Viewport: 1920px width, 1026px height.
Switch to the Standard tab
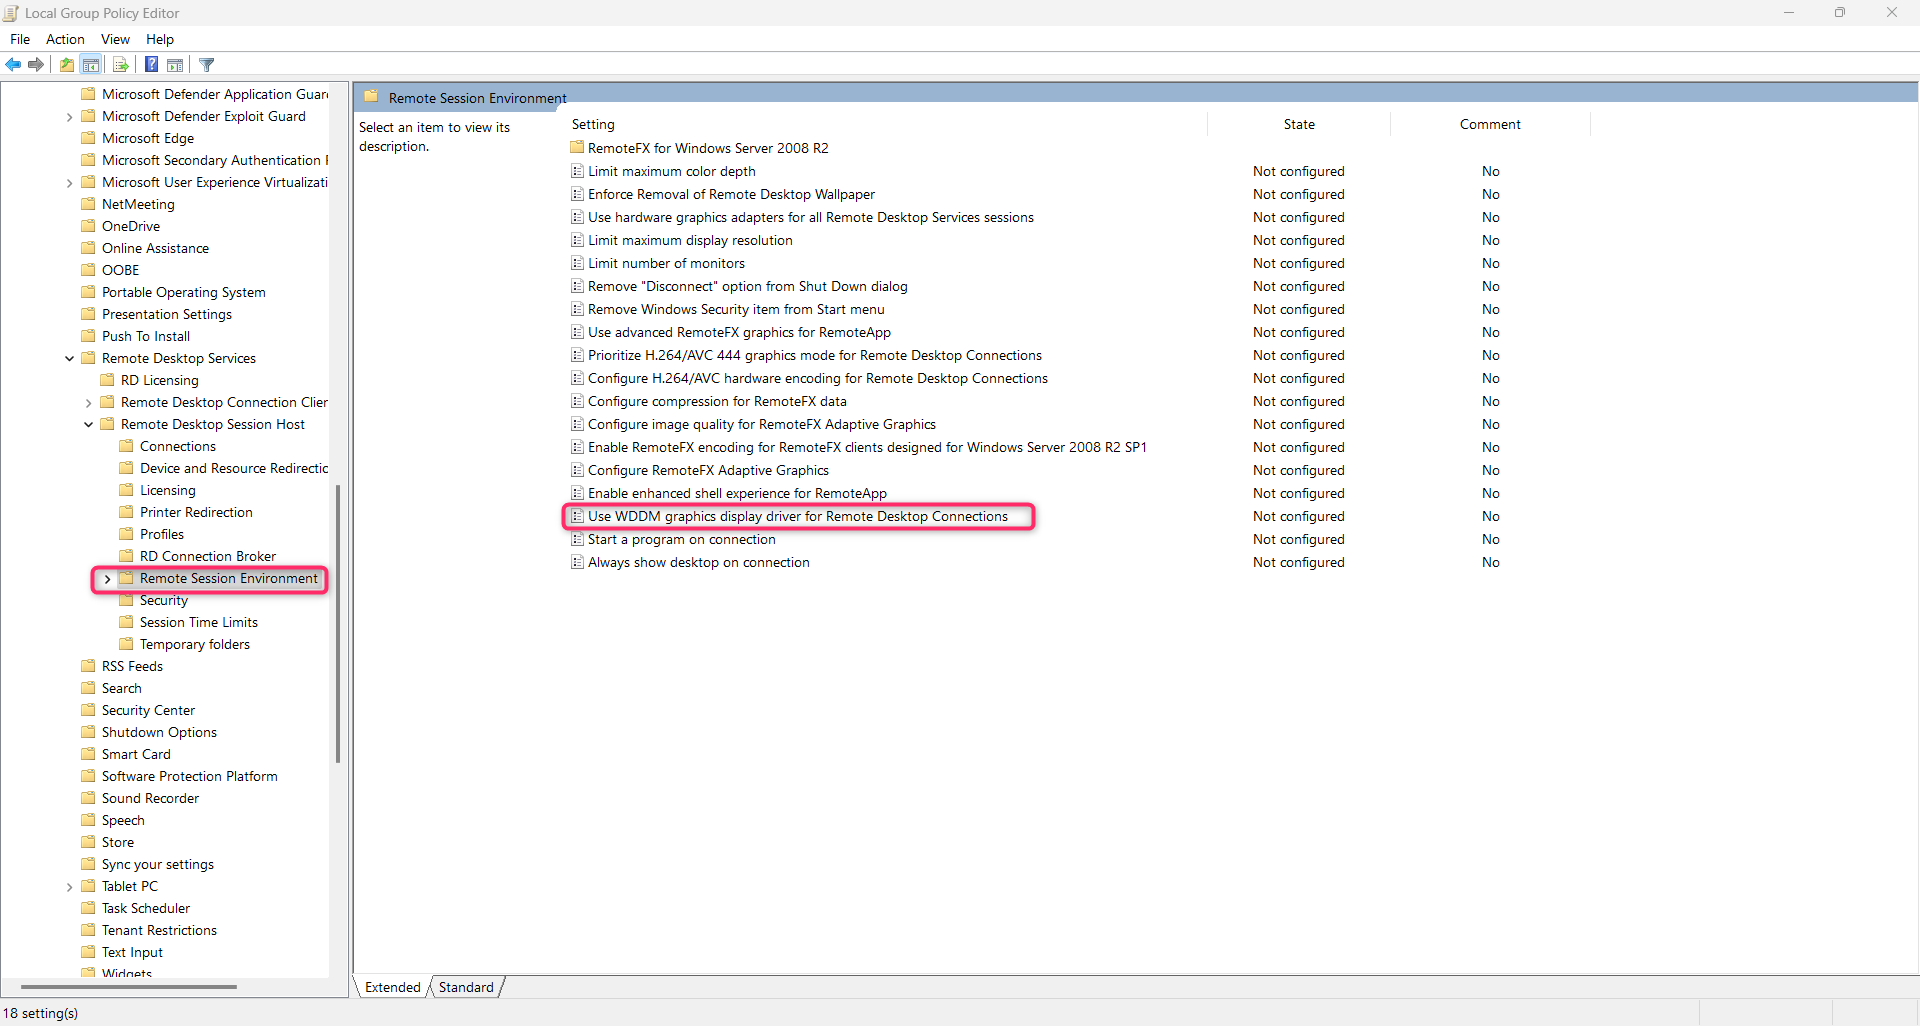click(465, 987)
